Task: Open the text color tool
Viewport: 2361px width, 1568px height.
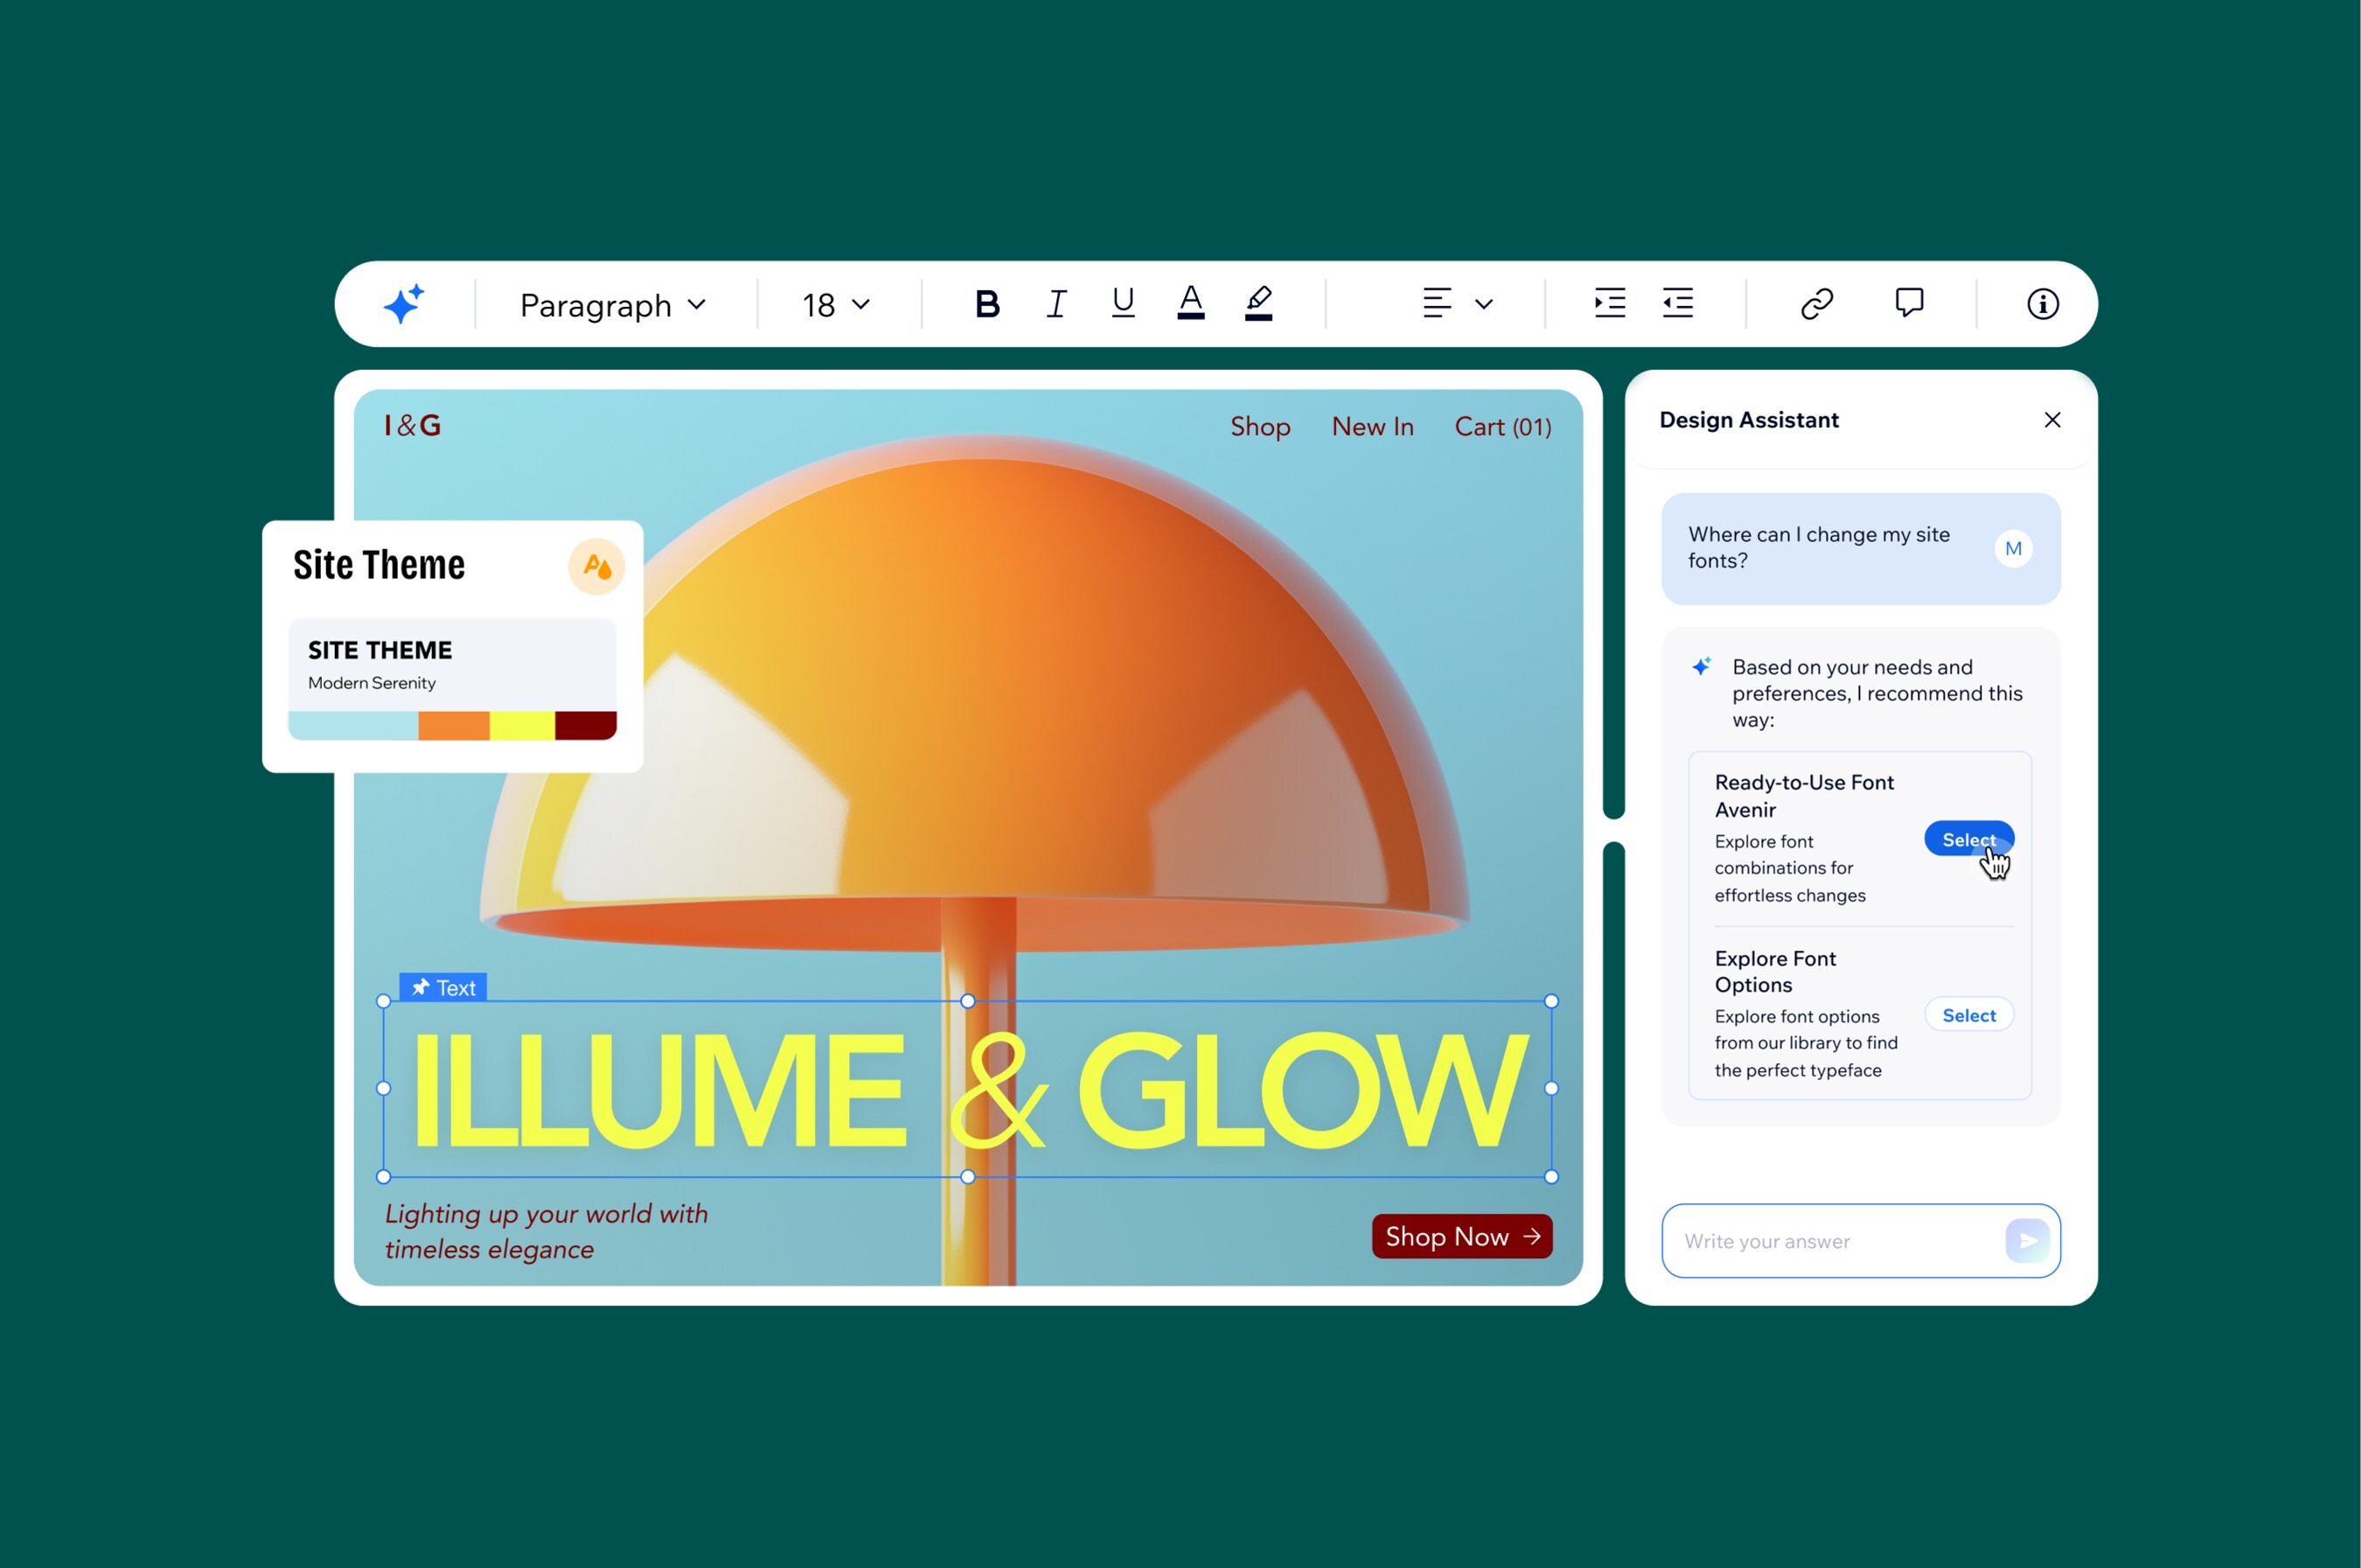Action: 1191,302
